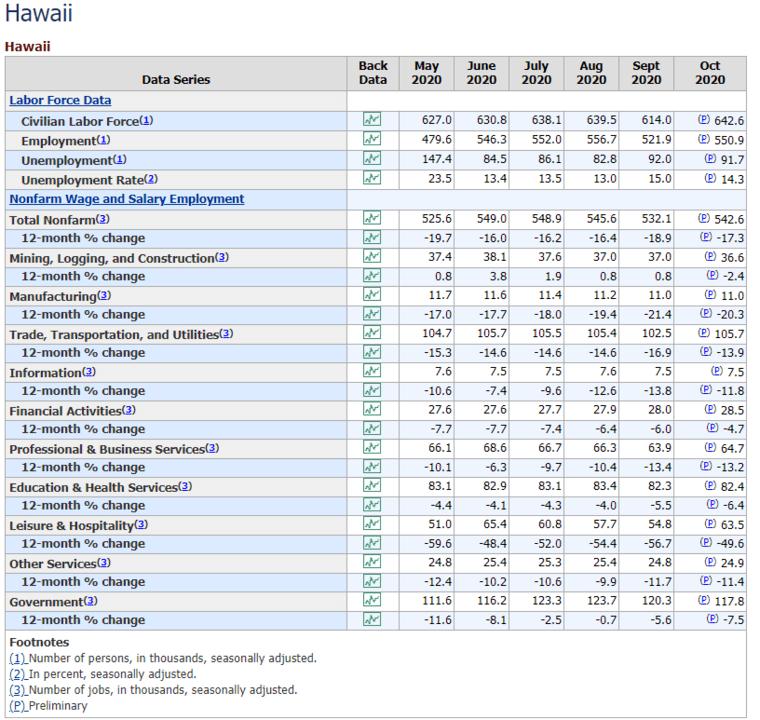Click footnote (2) link beside Unemployment Rate
The image size is (760, 720).
coord(150,180)
